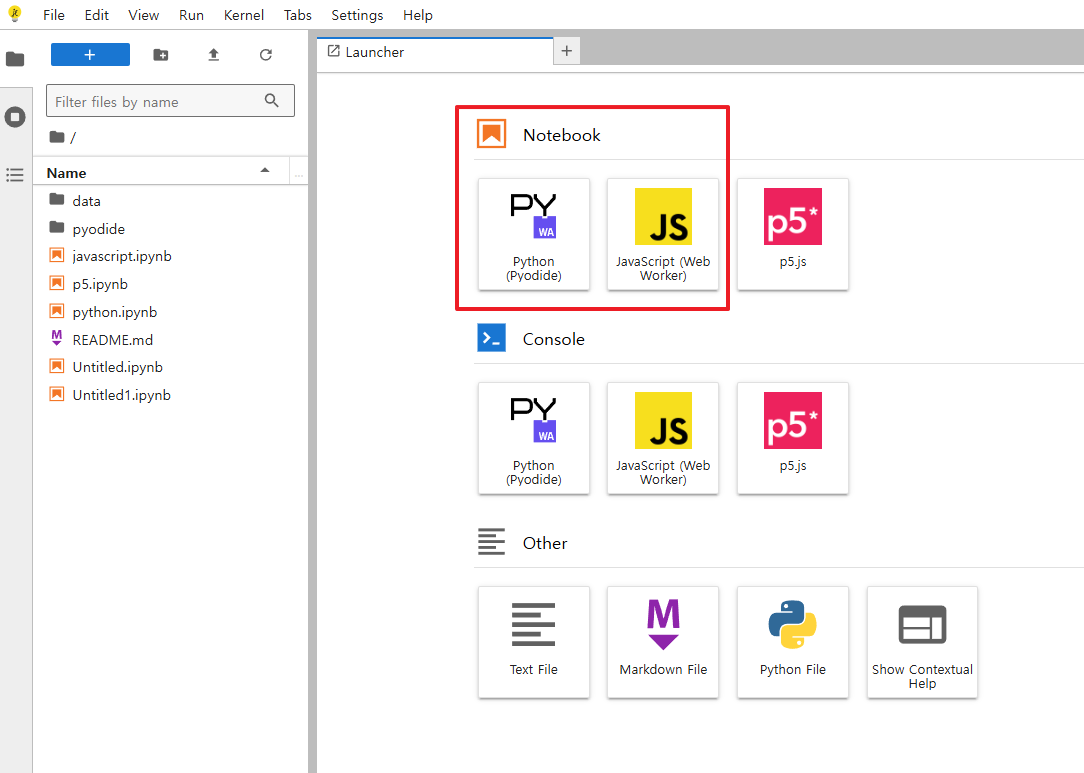Select p5.ipynb in the file list
This screenshot has width=1084, height=773.
coord(170,283)
